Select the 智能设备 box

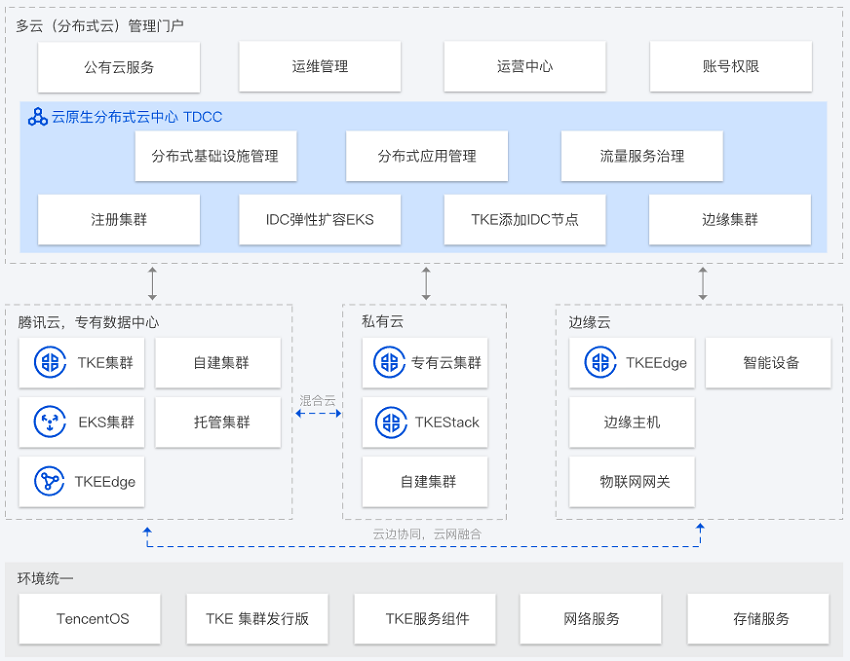tap(768, 363)
